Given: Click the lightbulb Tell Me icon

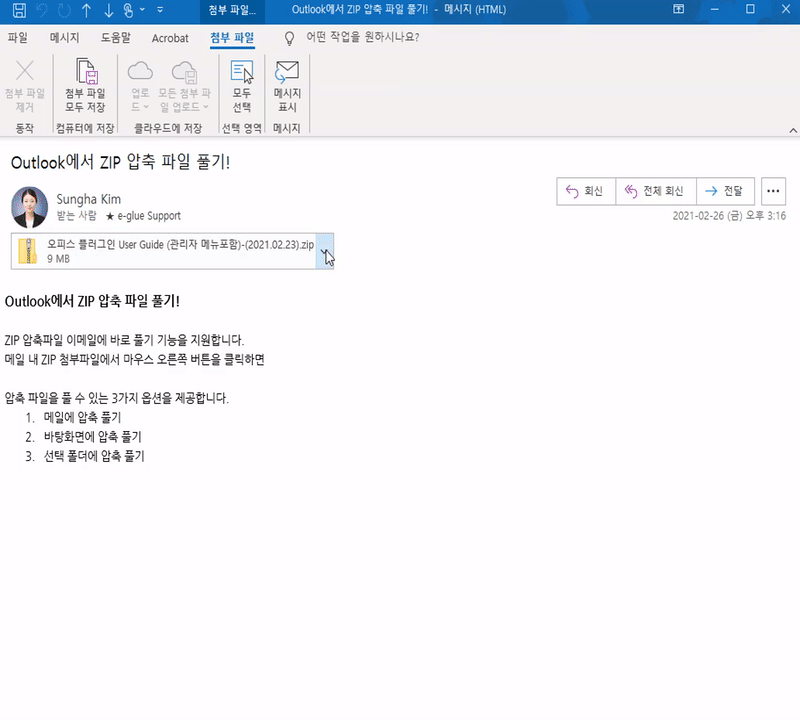Looking at the screenshot, I should [x=289, y=38].
